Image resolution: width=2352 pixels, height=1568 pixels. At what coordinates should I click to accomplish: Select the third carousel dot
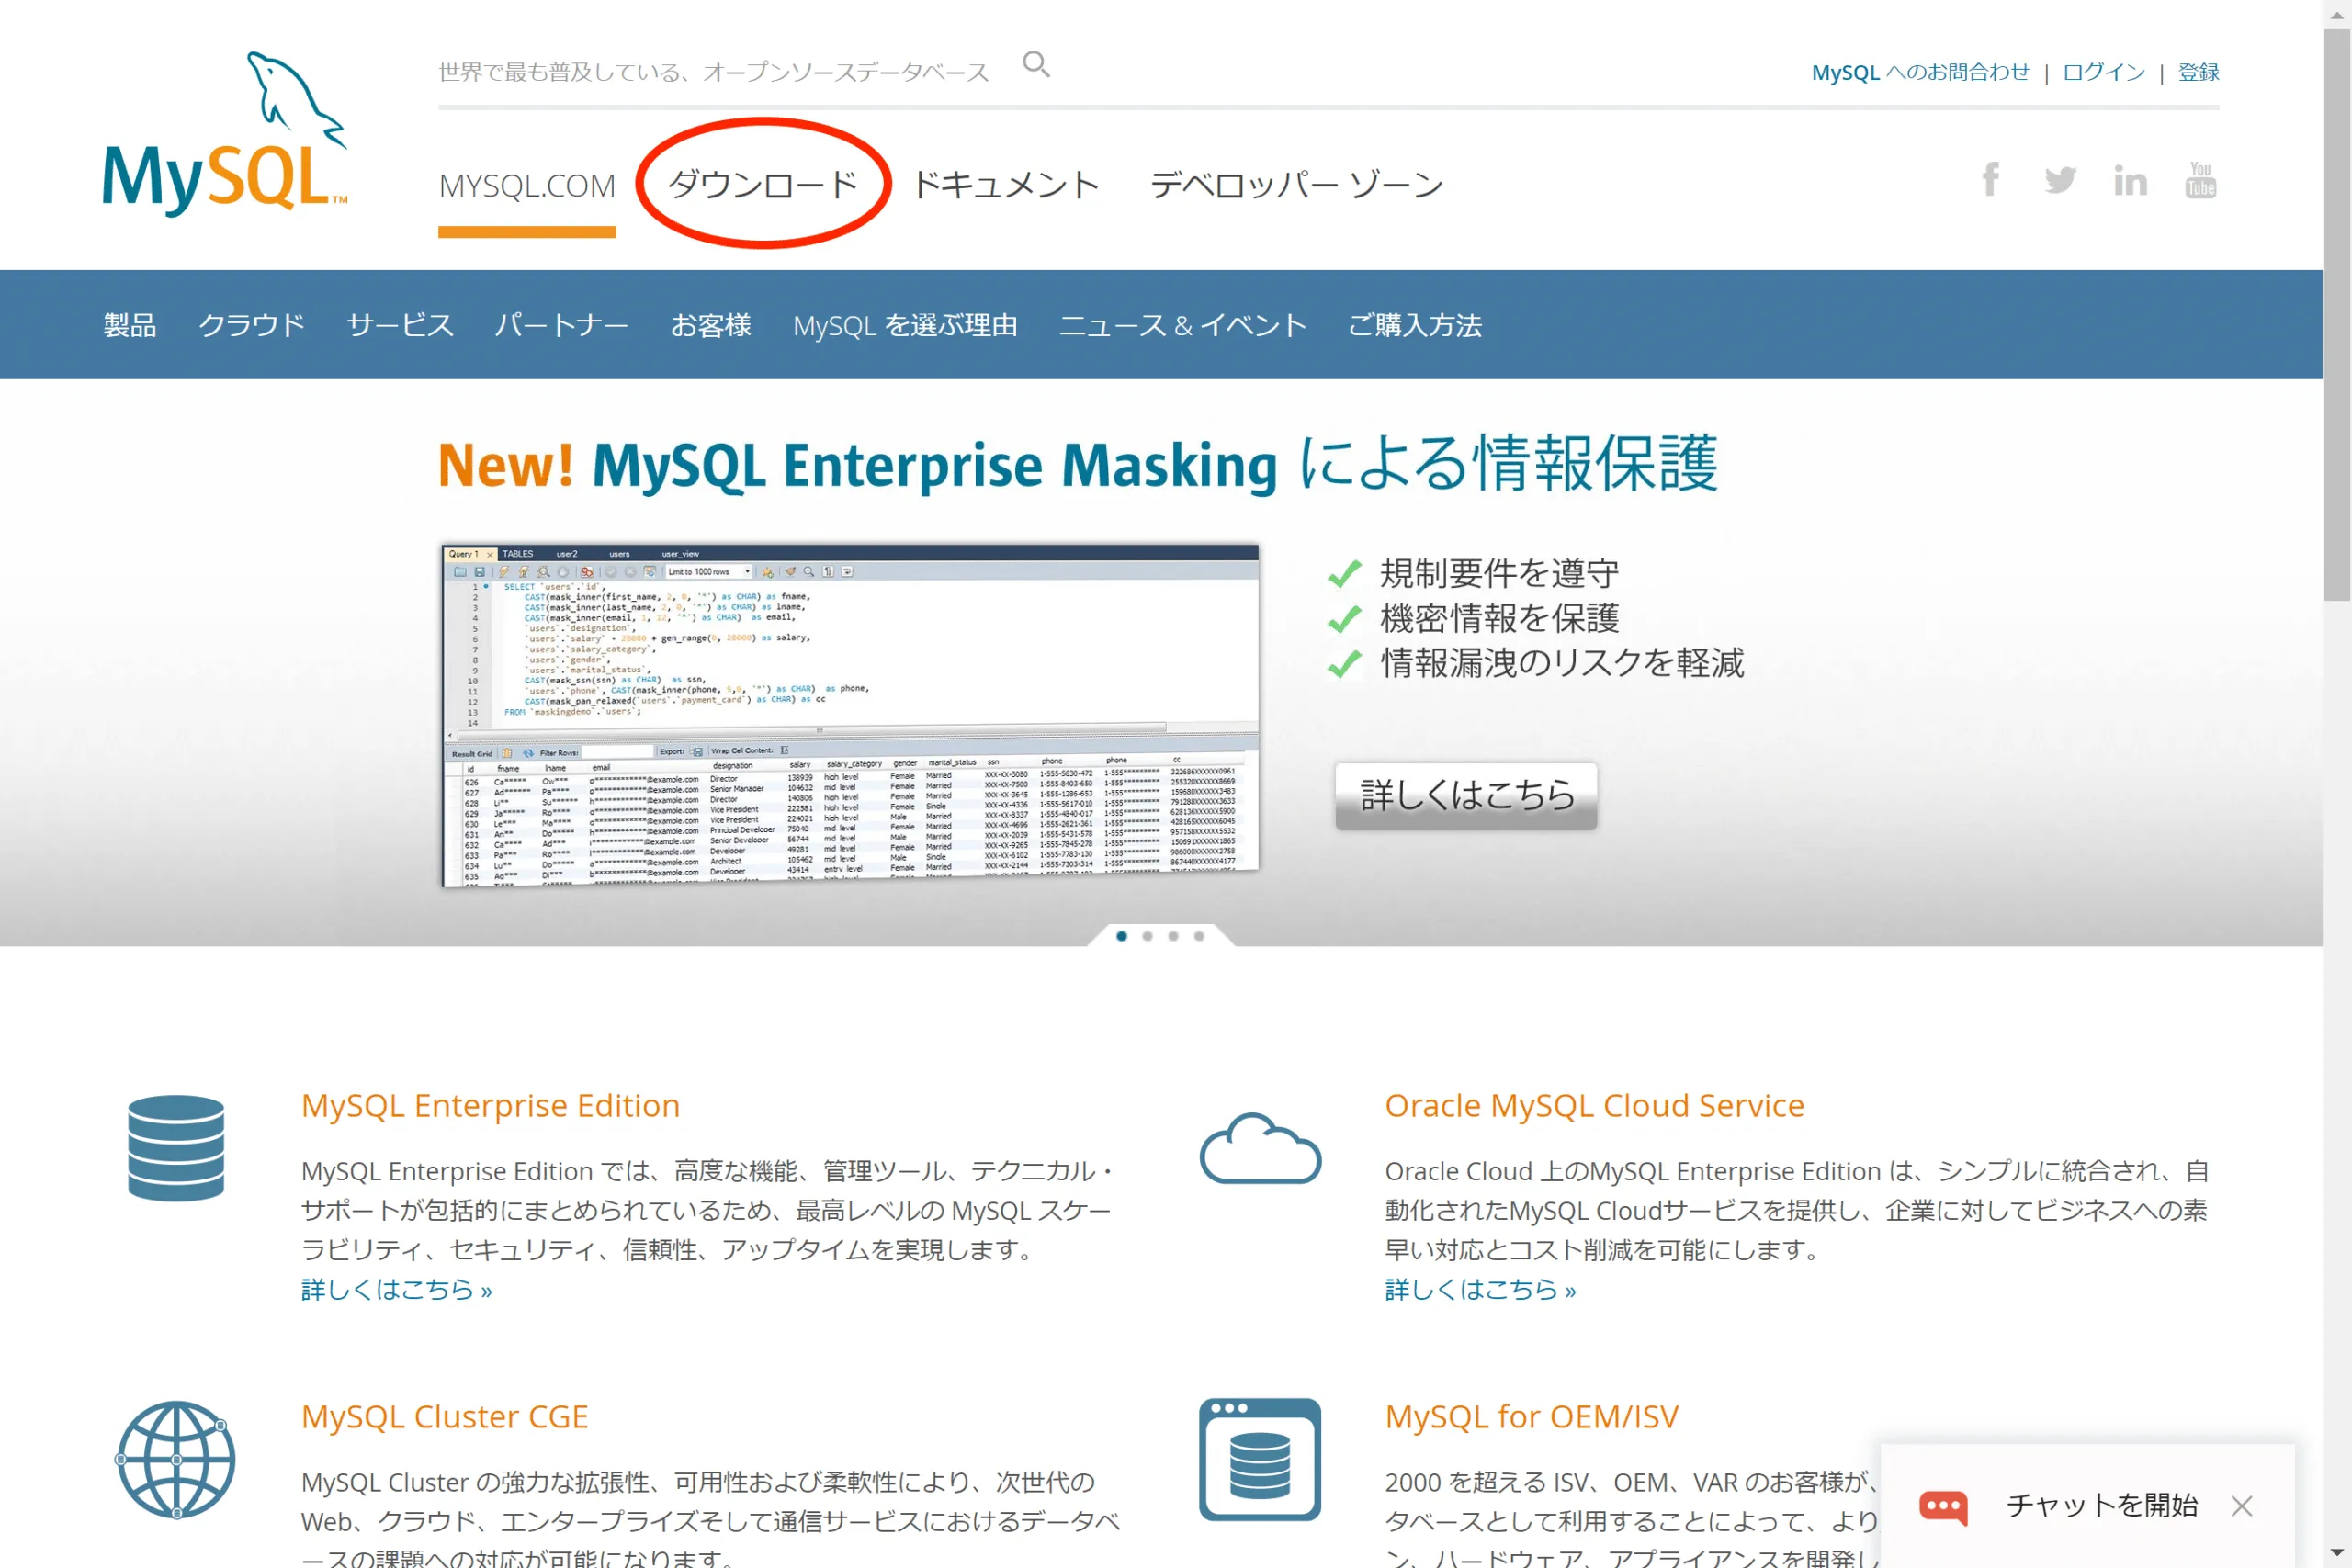pyautogui.click(x=1173, y=936)
